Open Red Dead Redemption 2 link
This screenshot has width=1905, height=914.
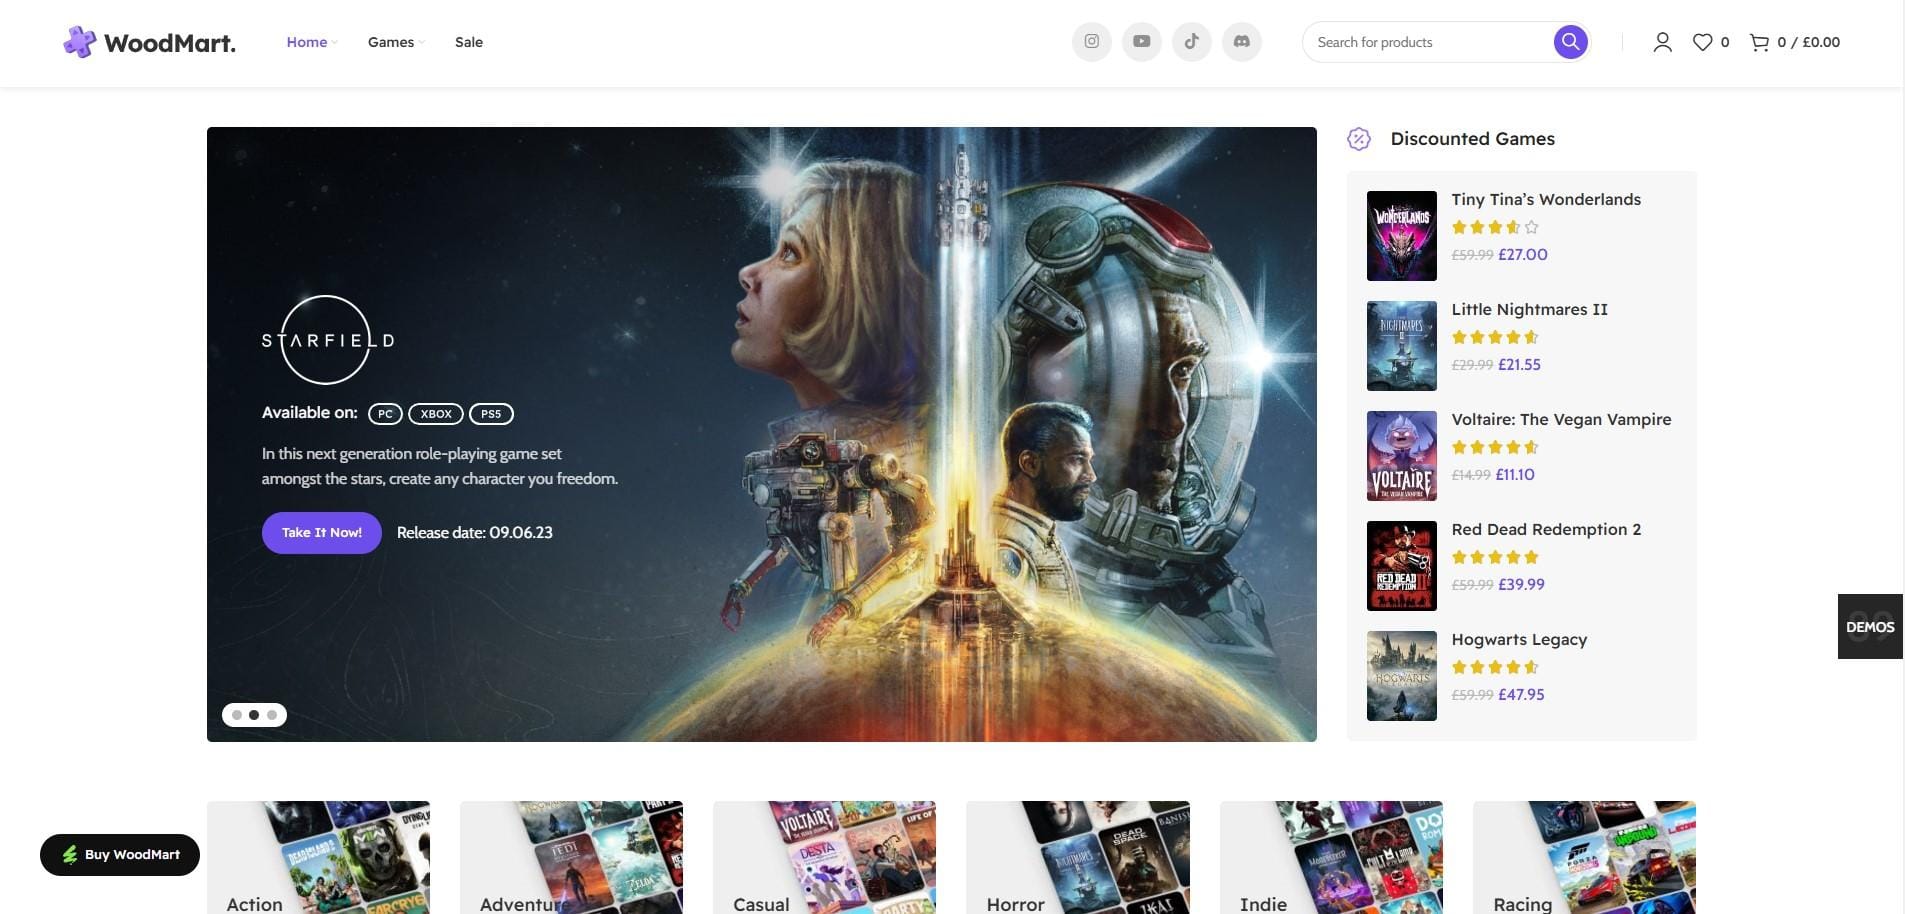pyautogui.click(x=1546, y=530)
